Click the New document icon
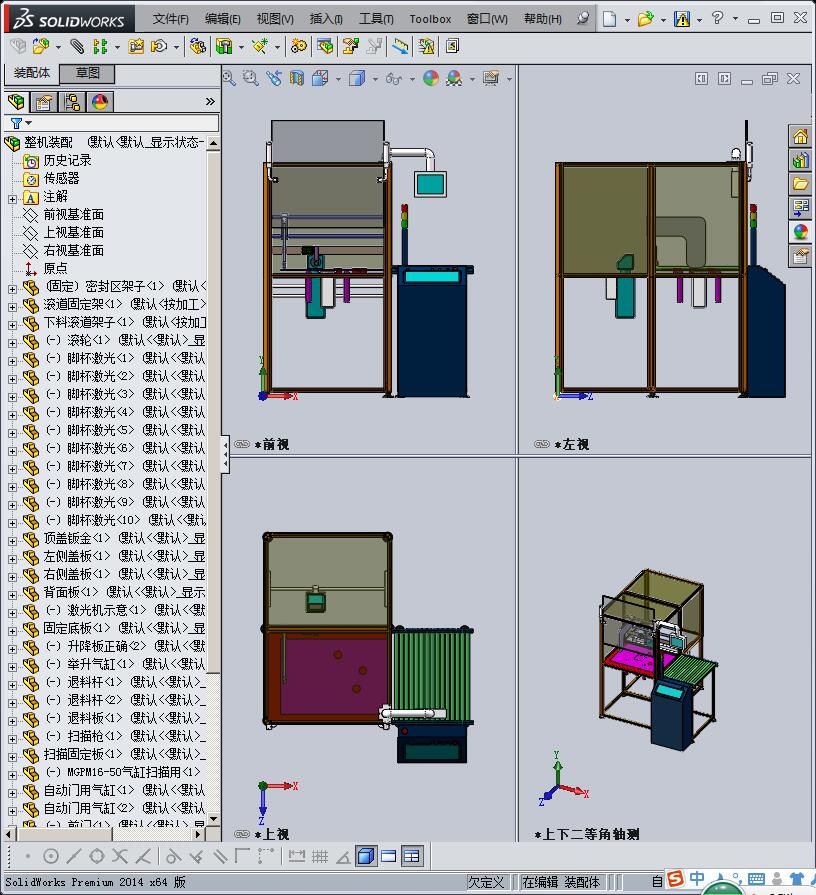 [x=609, y=19]
